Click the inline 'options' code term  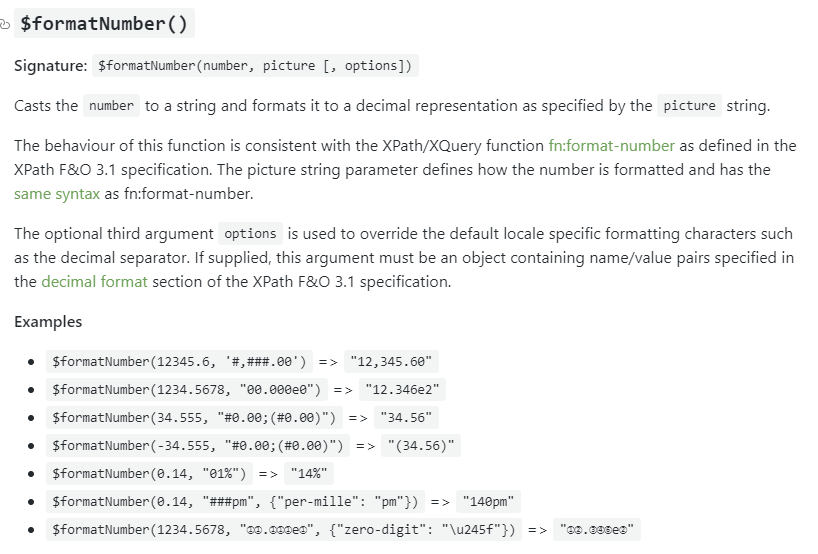coord(250,234)
